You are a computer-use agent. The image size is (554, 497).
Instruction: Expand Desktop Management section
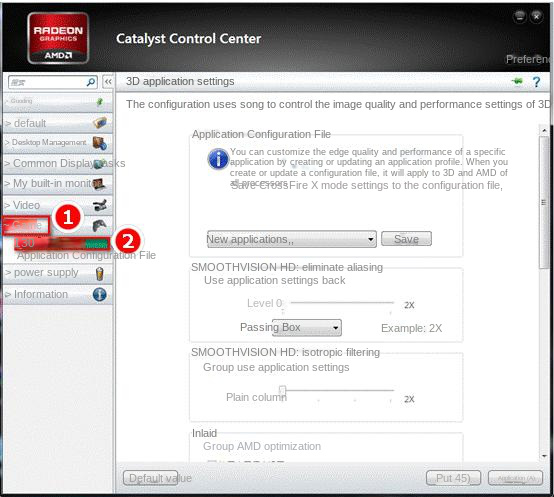click(x=58, y=143)
